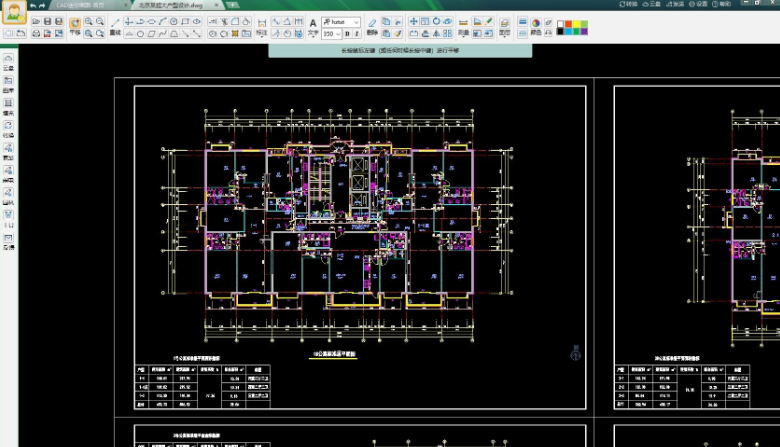Open a new tab with plus button
Screen dimensions: 780x447
pyautogui.click(x=233, y=5)
